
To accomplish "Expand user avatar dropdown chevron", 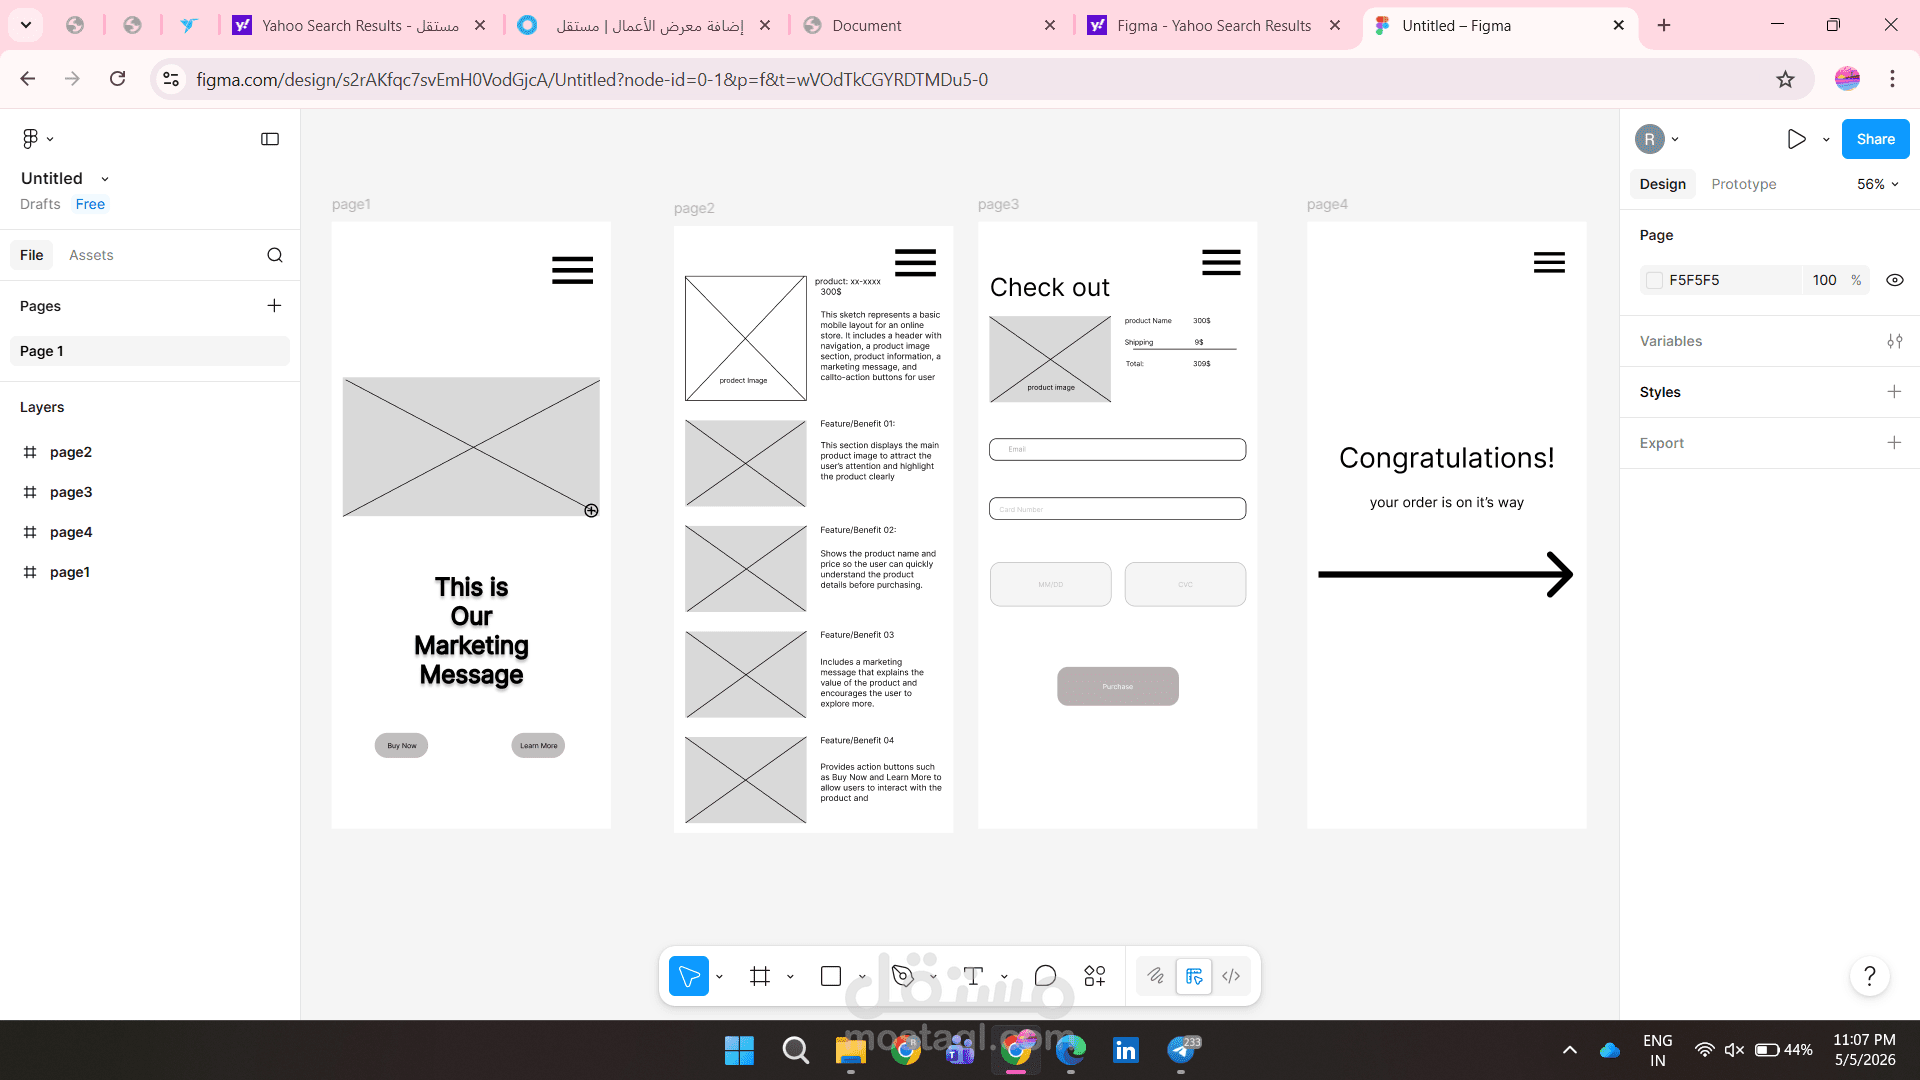I will pos(1675,140).
